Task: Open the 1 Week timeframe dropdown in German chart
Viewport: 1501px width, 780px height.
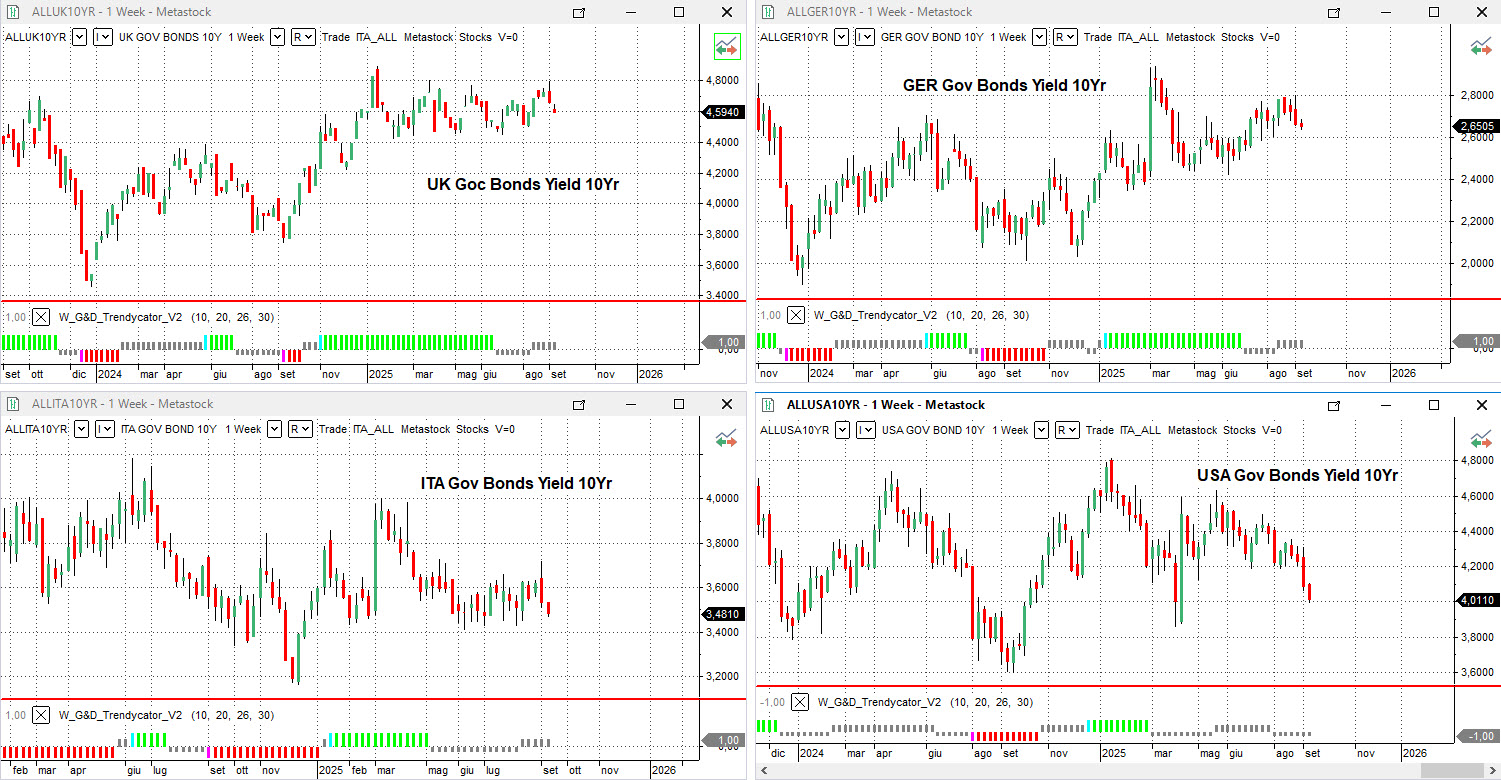Action: [1039, 37]
